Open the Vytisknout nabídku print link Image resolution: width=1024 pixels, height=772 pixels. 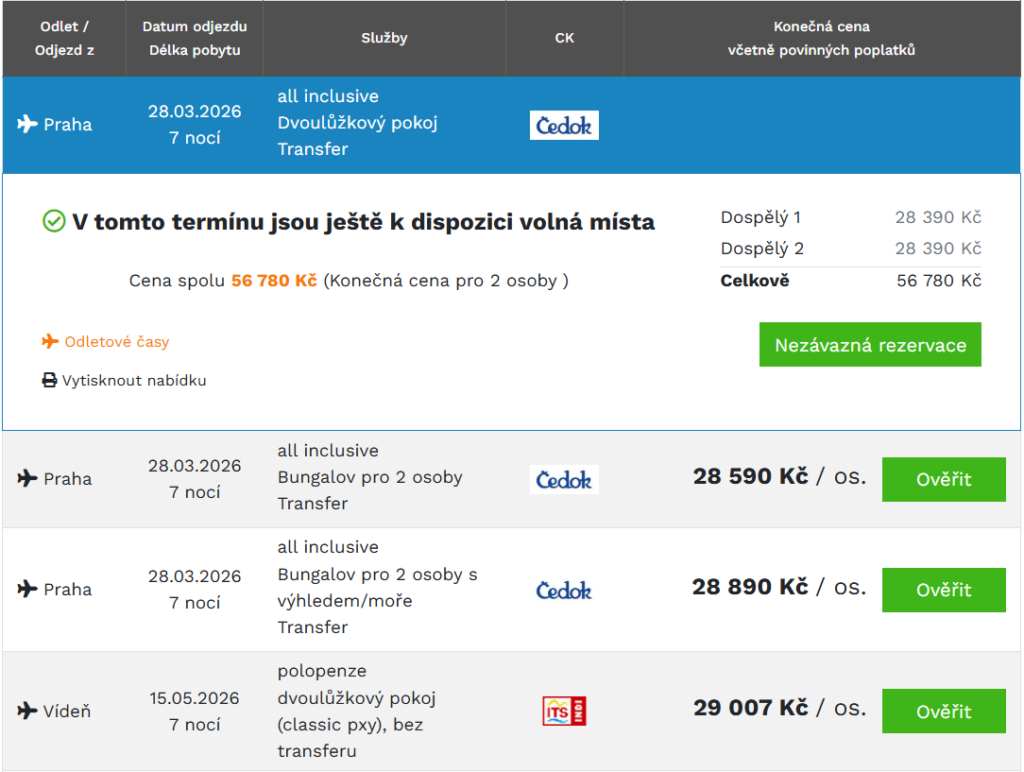pos(134,381)
